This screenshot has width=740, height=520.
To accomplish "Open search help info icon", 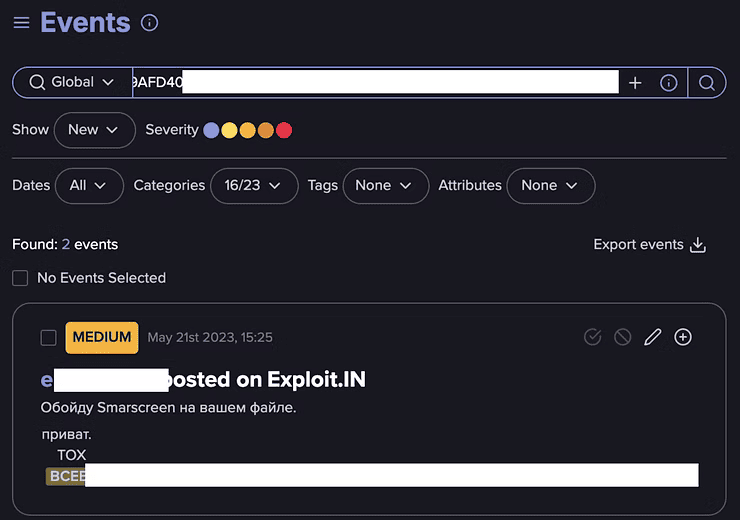I will (x=669, y=83).
